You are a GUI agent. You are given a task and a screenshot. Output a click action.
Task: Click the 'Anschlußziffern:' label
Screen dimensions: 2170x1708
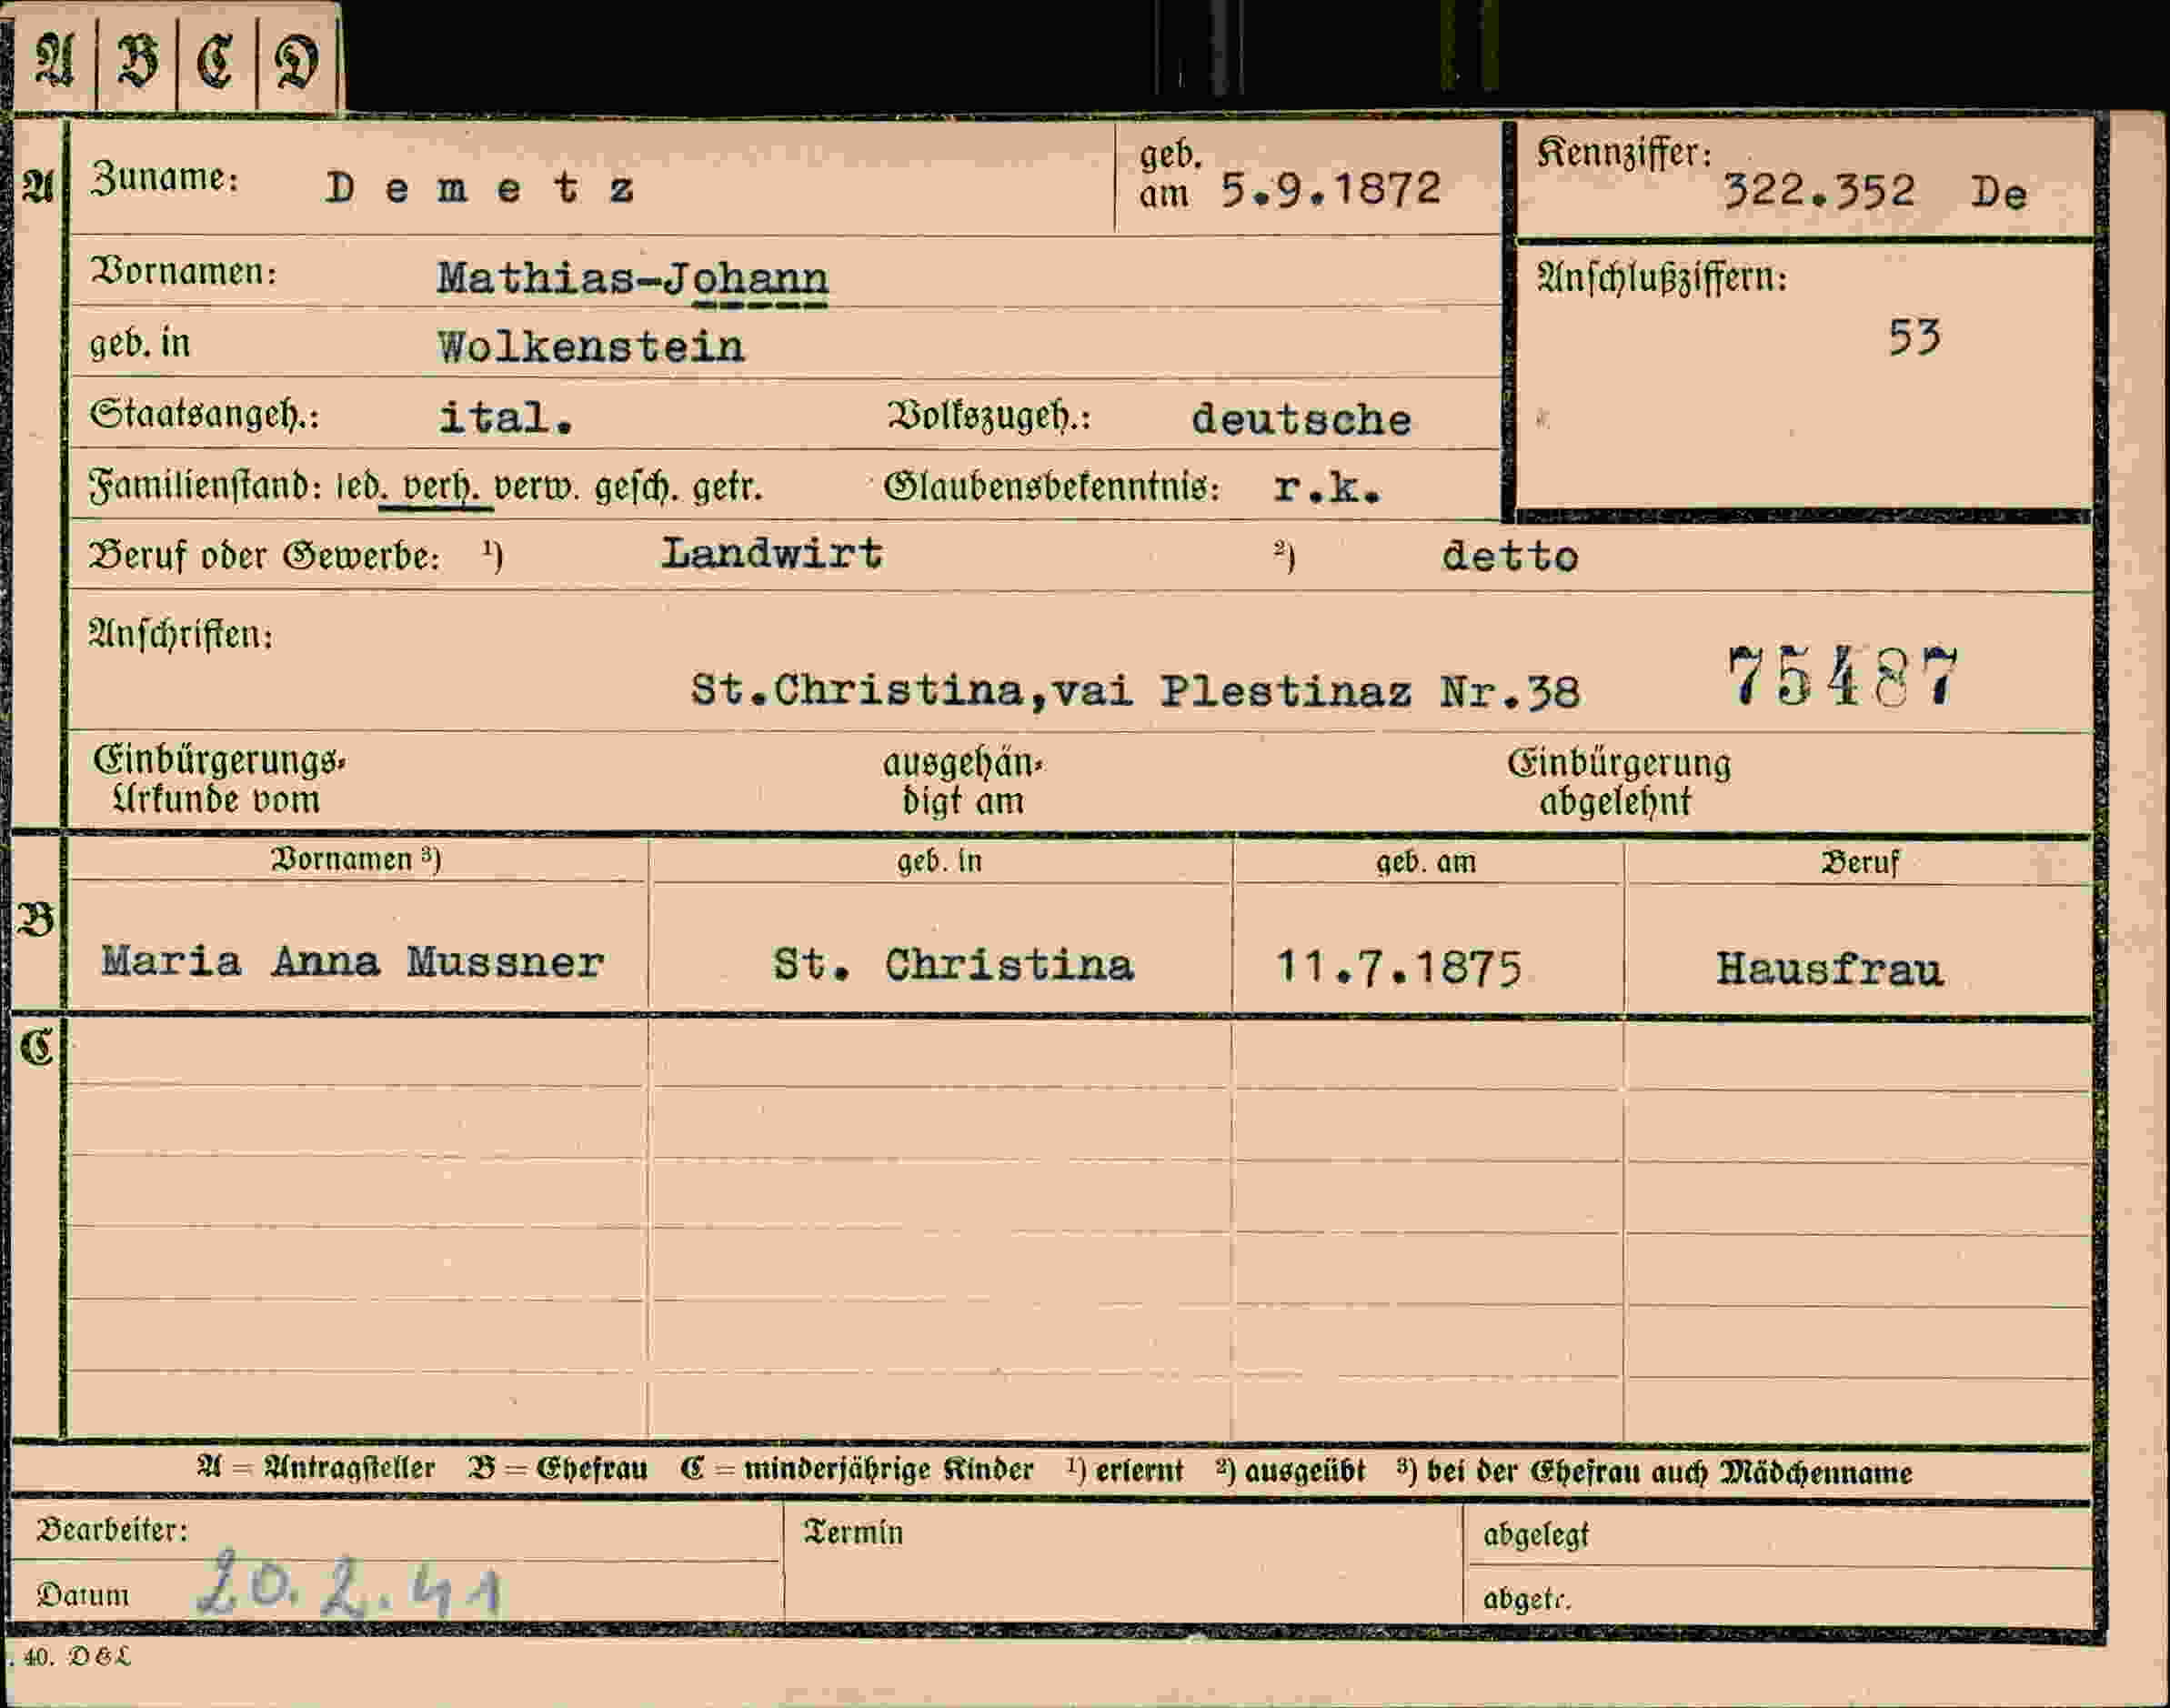tap(1662, 278)
